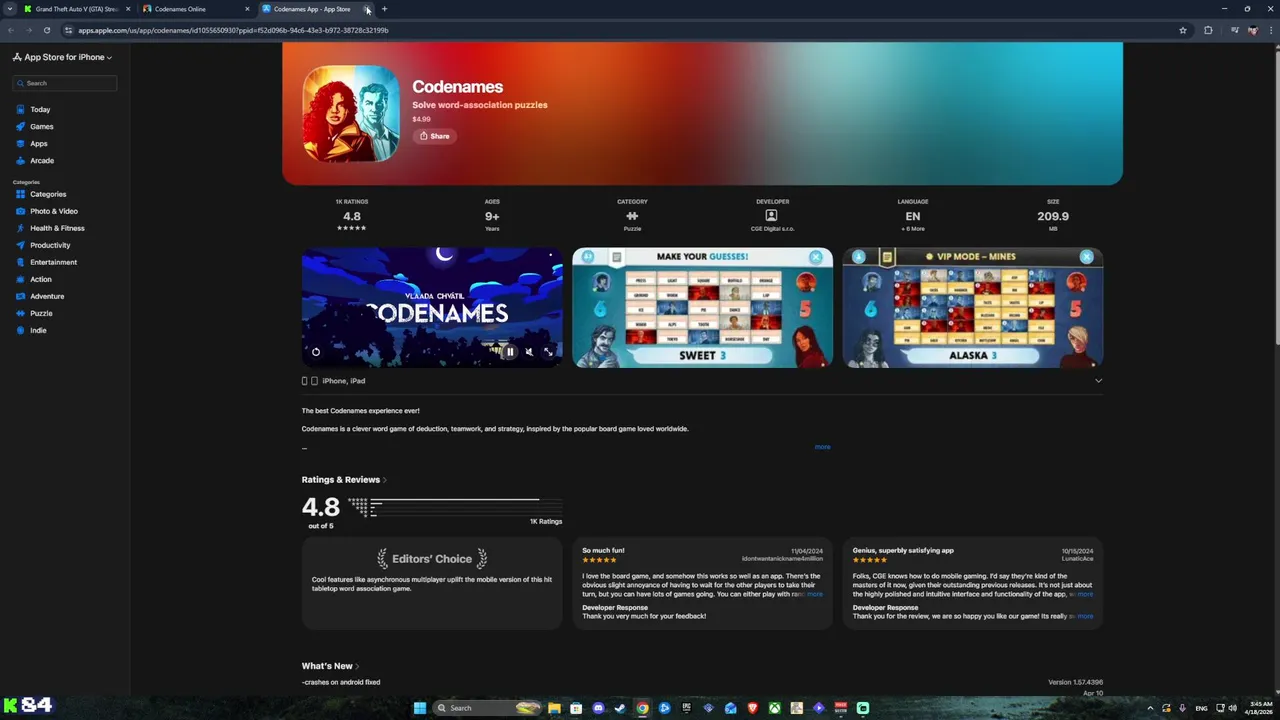Expand 'So much fun!' review with more
This screenshot has width=1280, height=720.
pyautogui.click(x=815, y=594)
